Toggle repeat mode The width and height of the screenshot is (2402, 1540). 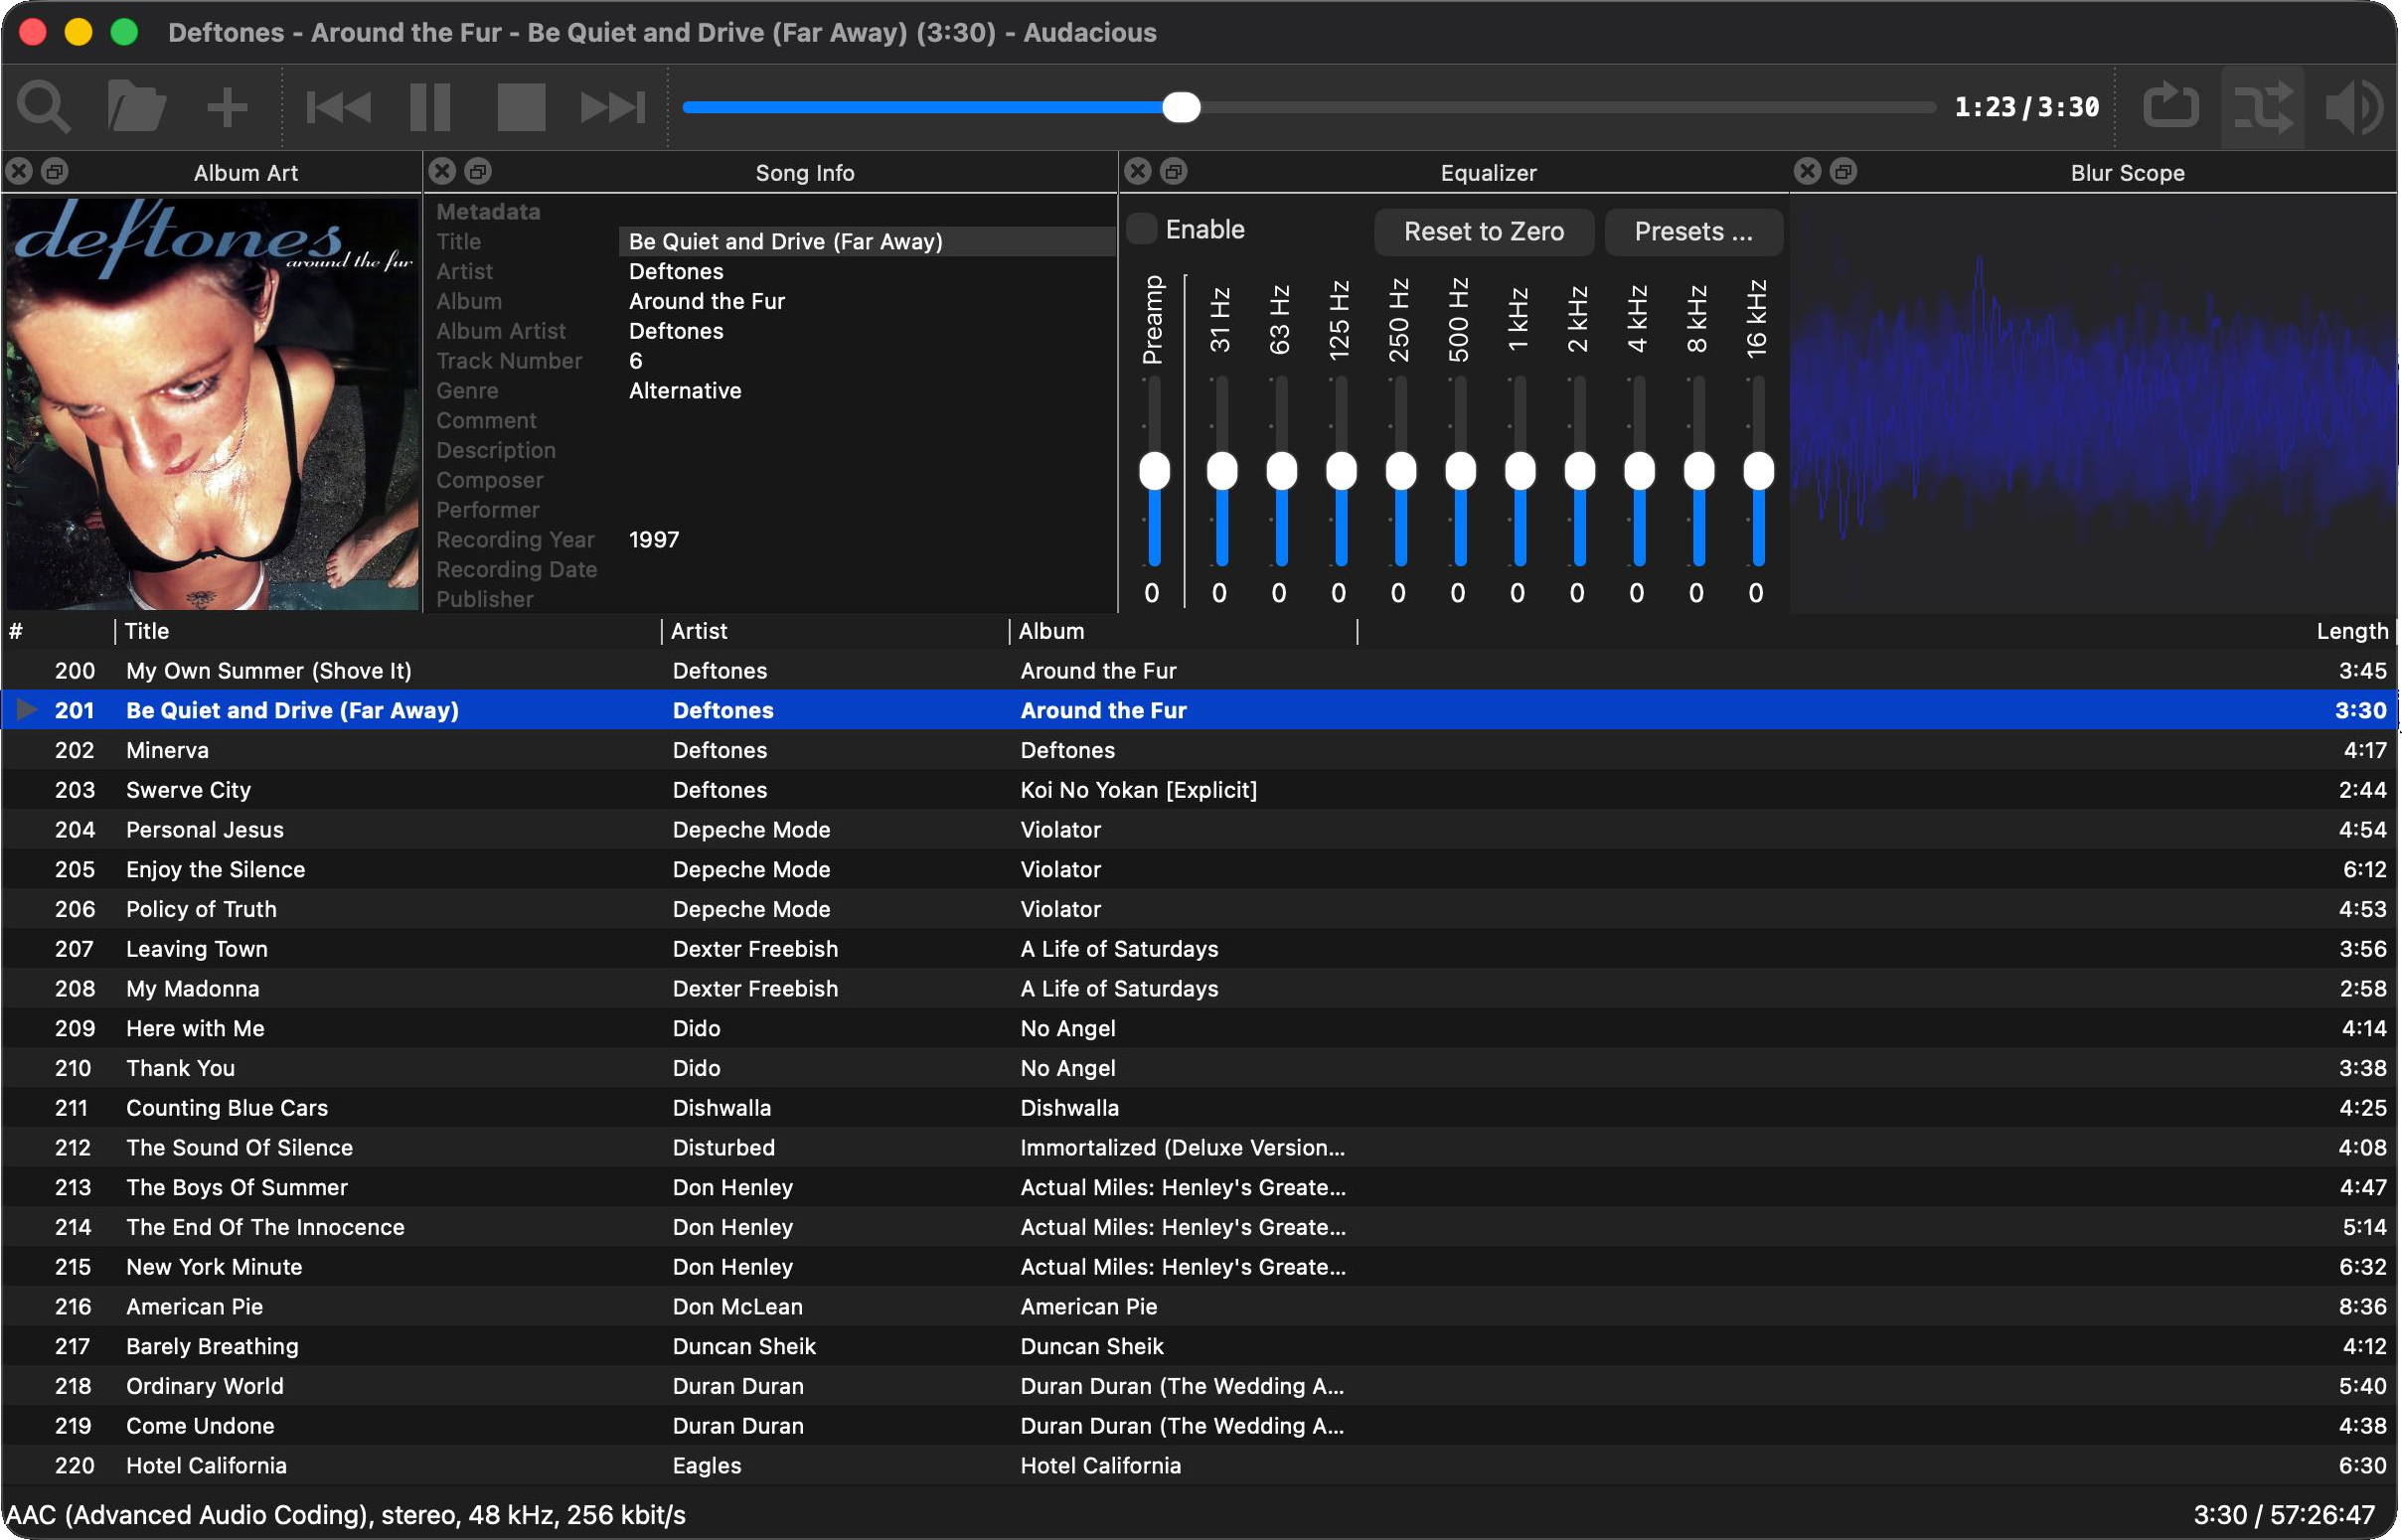click(2171, 107)
